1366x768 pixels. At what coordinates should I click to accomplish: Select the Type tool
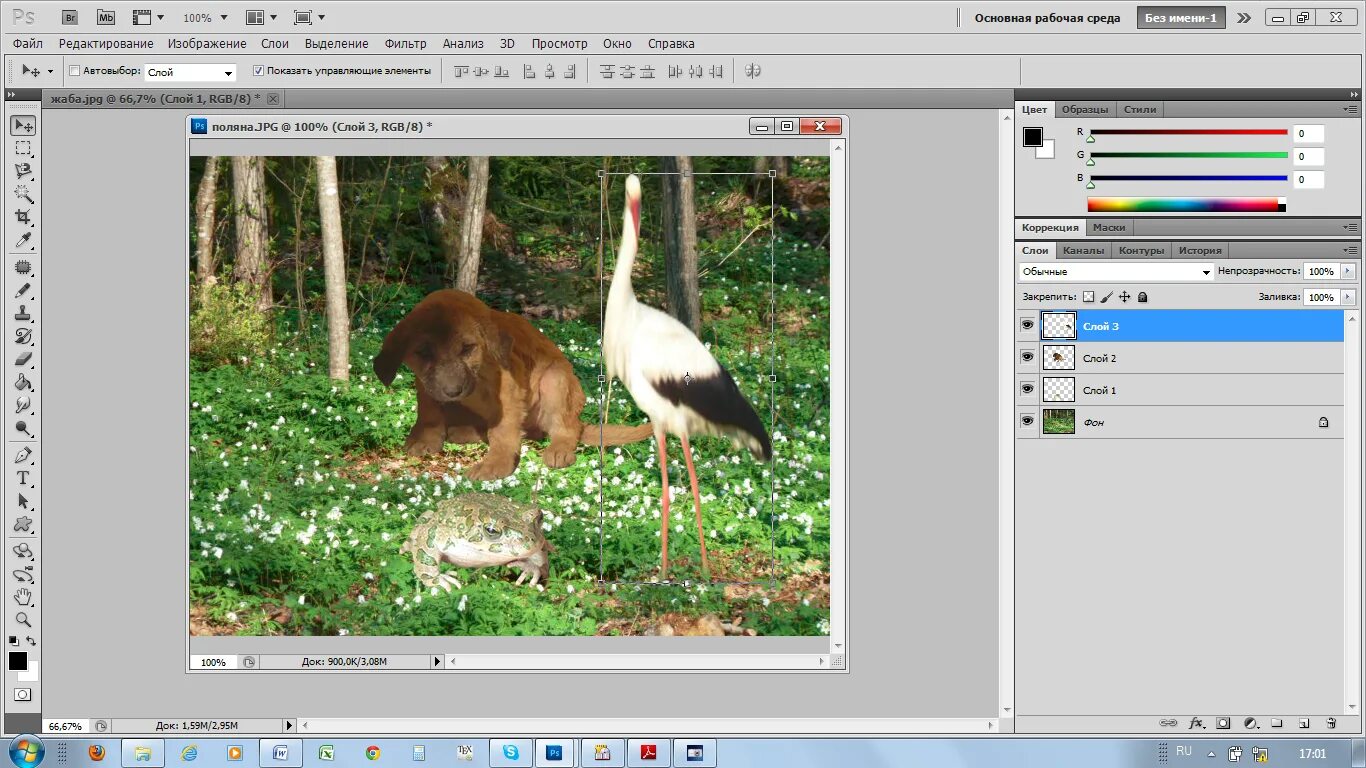click(x=25, y=478)
